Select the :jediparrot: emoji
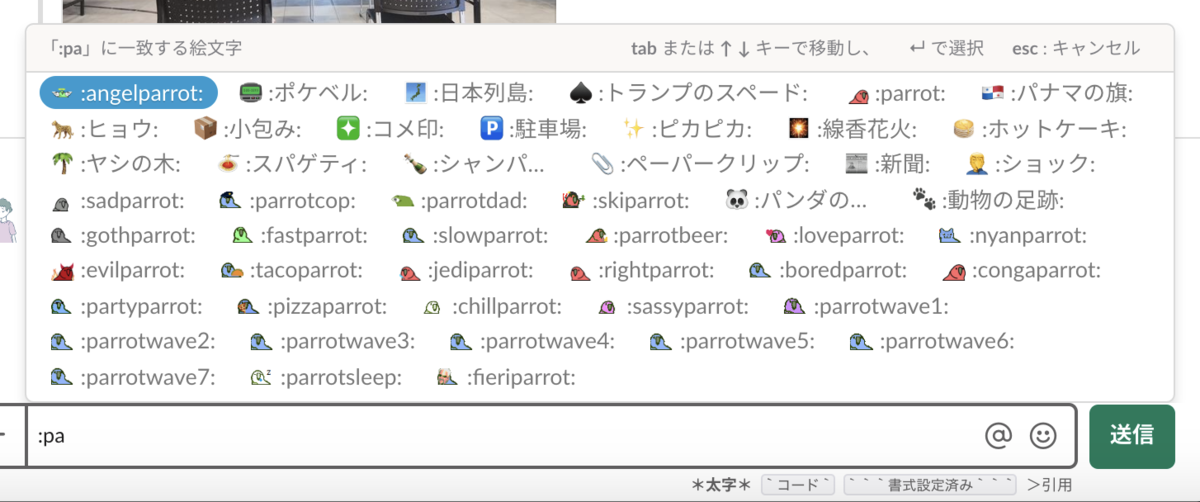The image size is (1200, 502). coord(465,270)
